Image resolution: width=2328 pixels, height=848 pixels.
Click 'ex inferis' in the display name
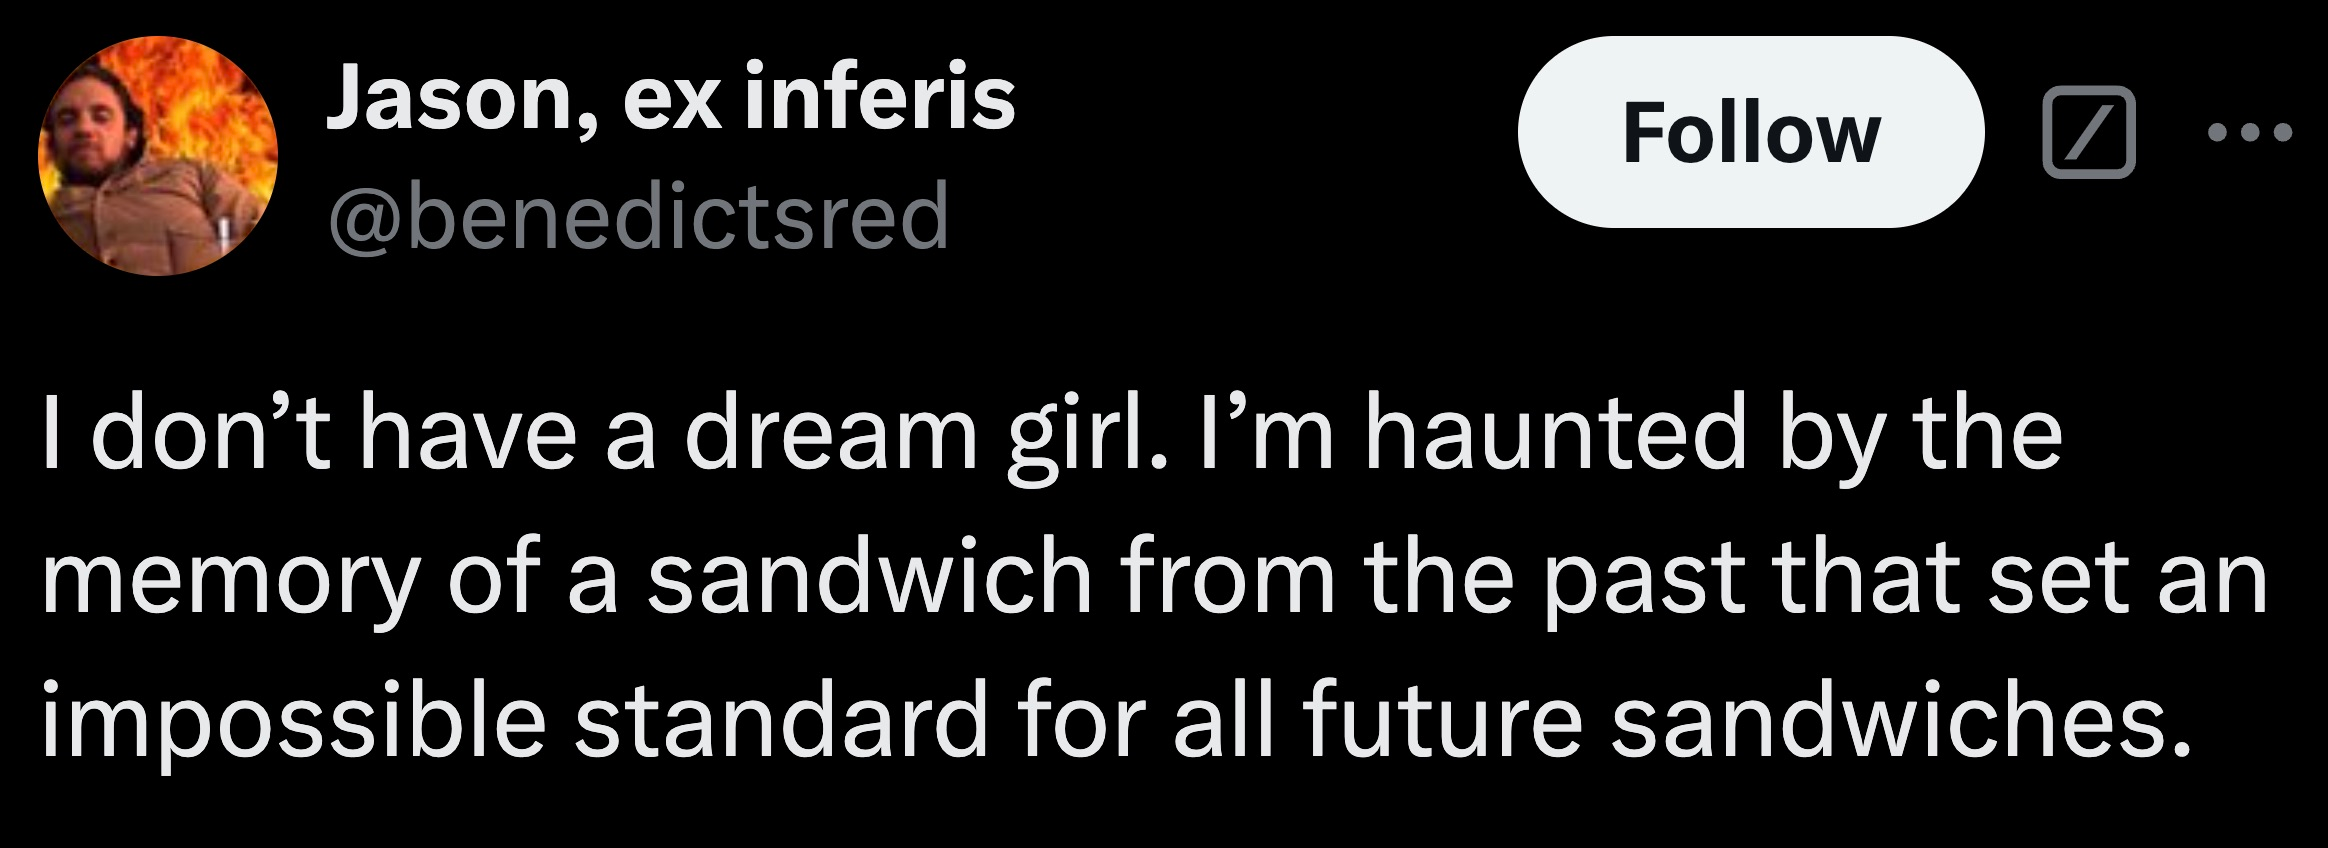pos(818,99)
